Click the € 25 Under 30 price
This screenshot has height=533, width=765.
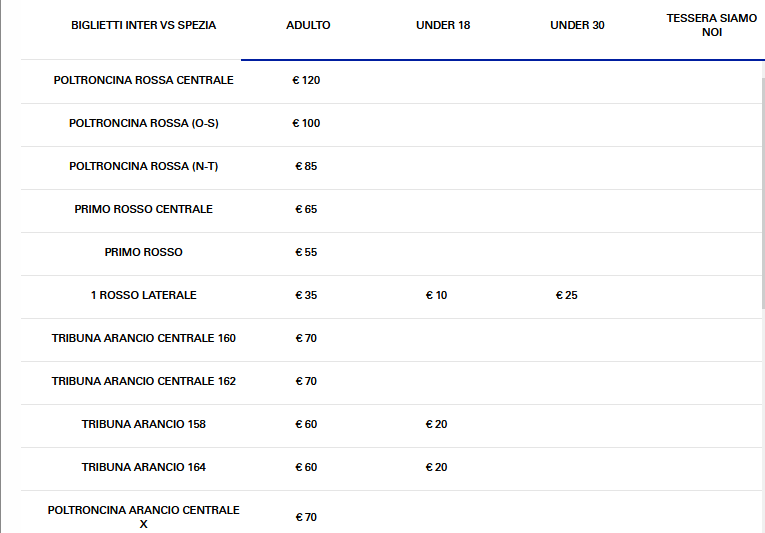[567, 295]
